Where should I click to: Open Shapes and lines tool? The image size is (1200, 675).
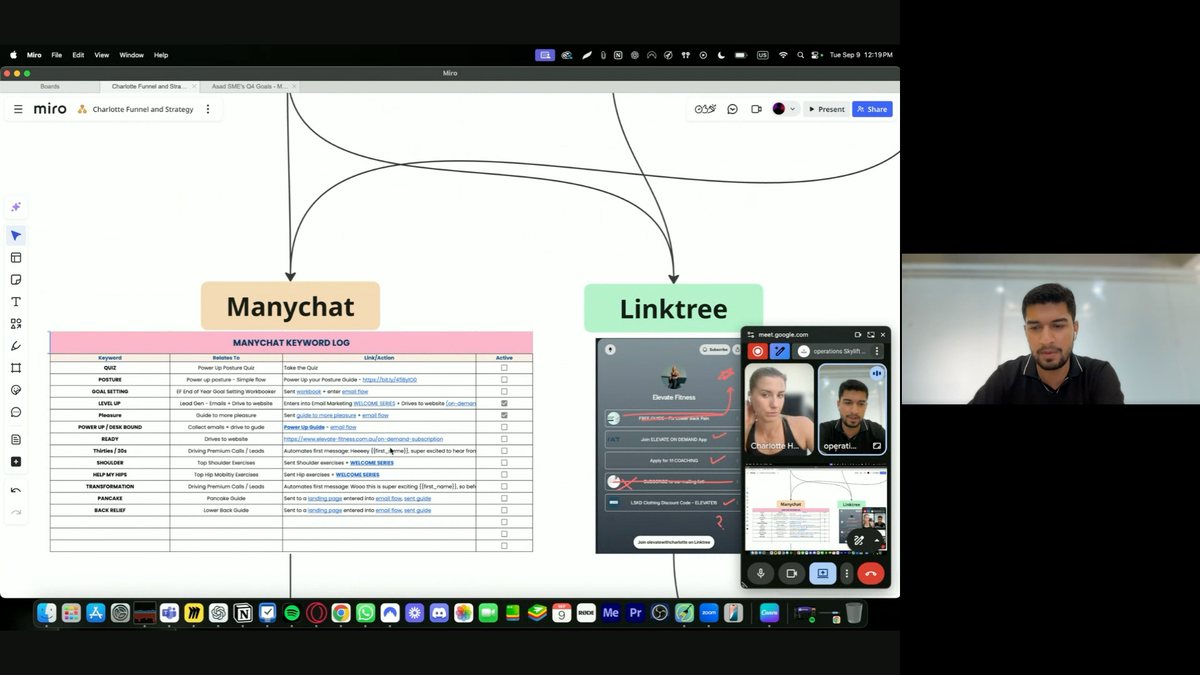tap(16, 324)
